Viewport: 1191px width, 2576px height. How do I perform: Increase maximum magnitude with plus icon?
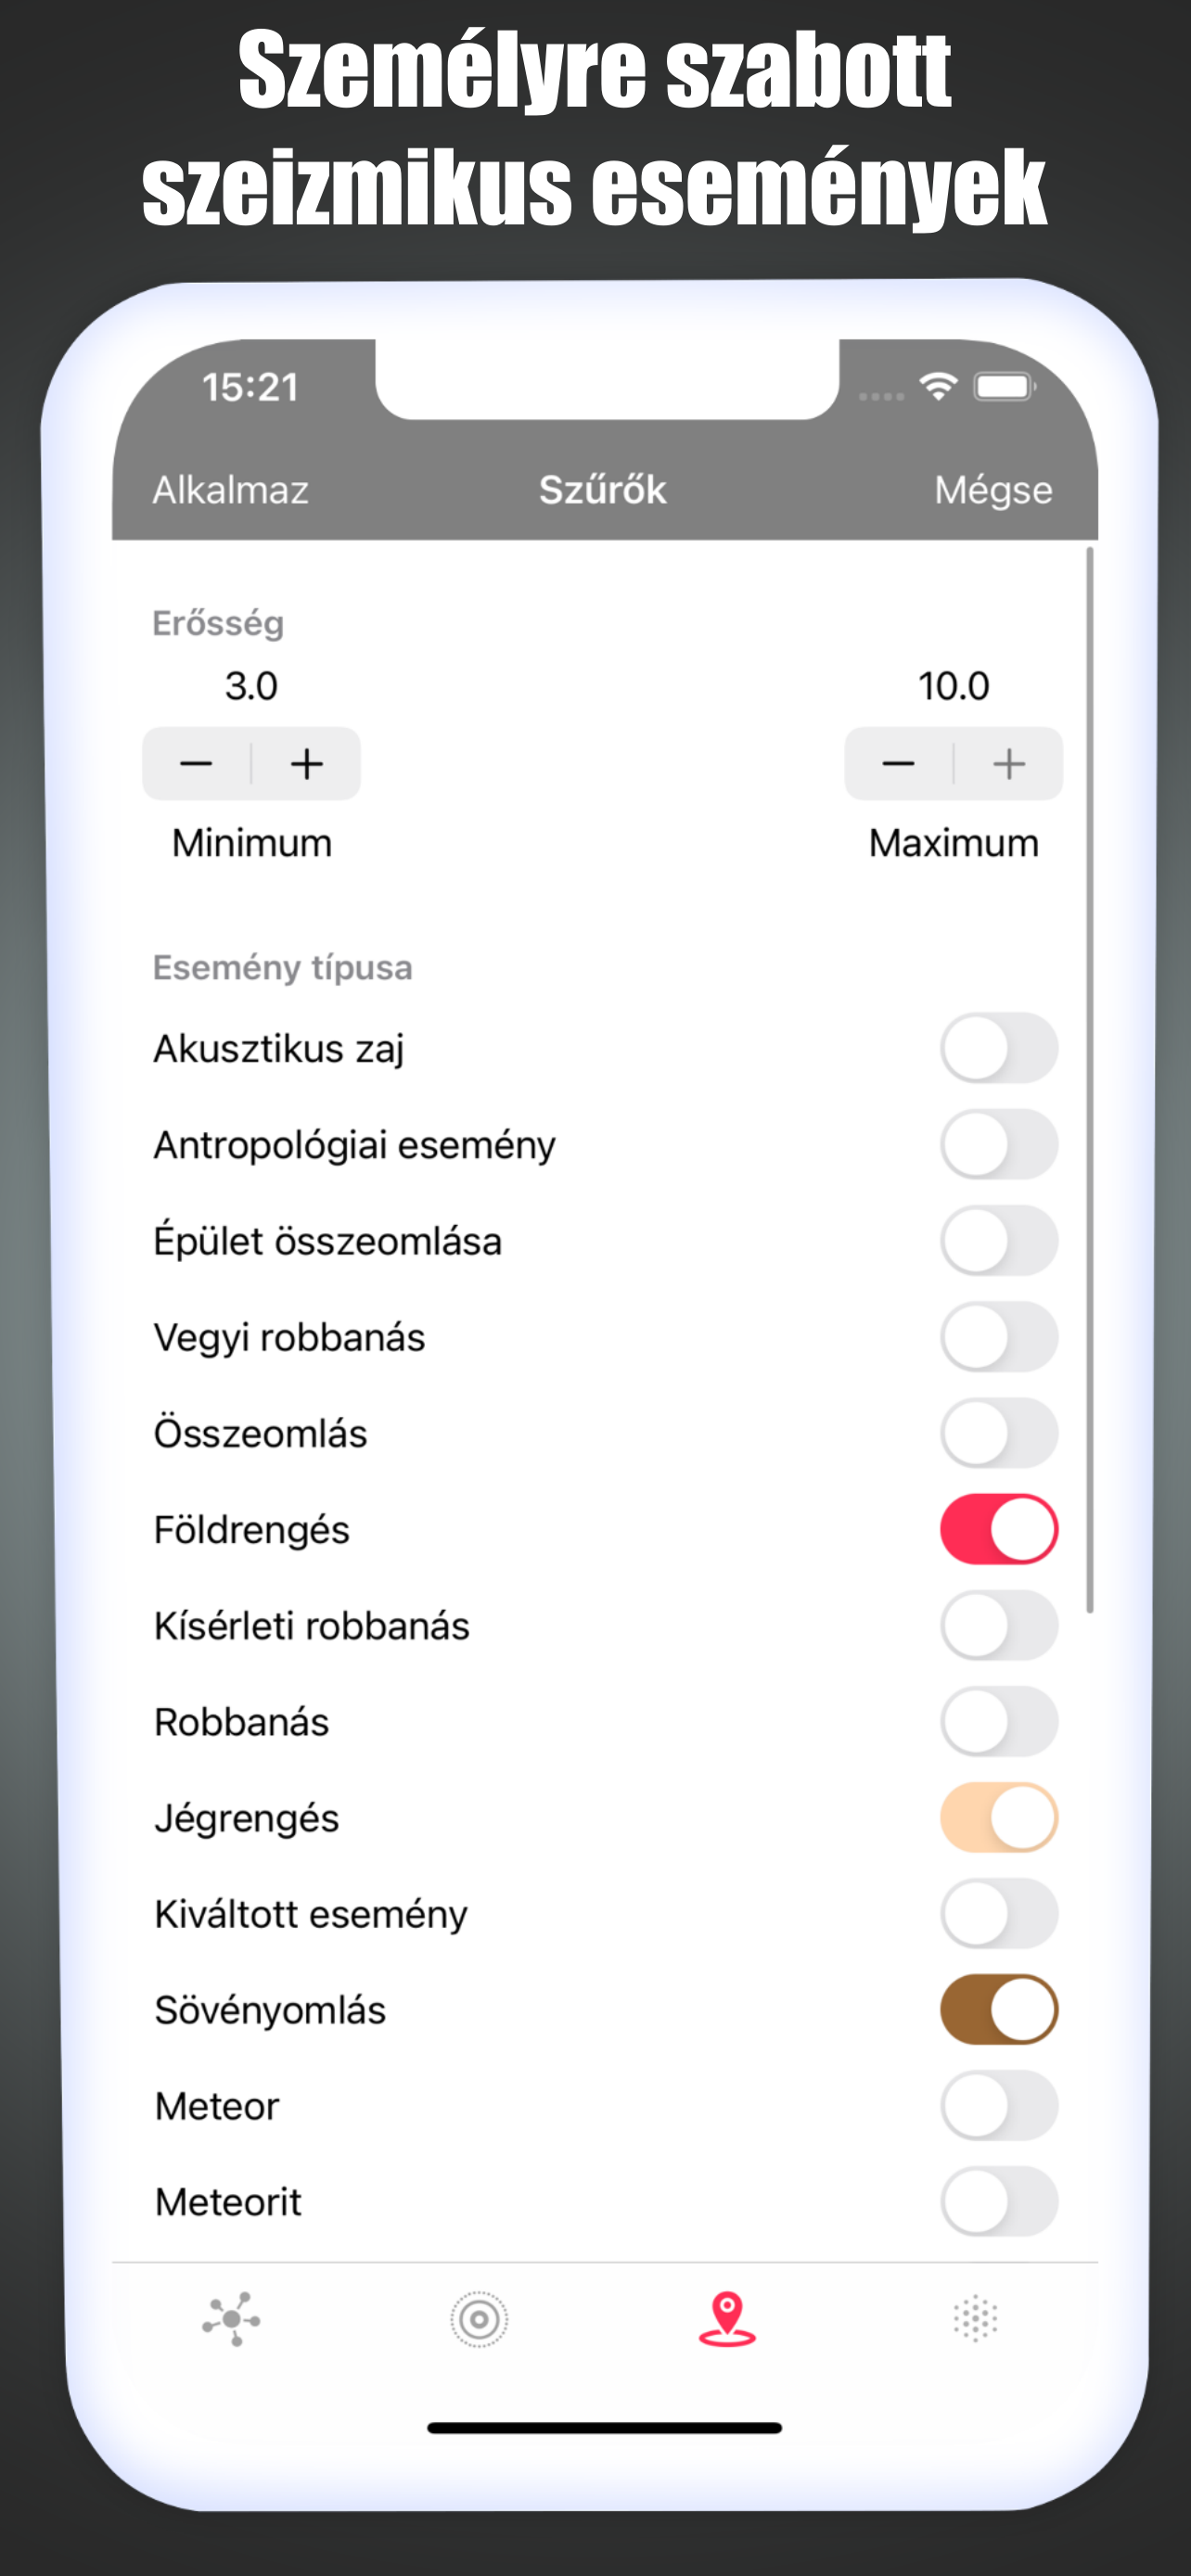point(1009,764)
